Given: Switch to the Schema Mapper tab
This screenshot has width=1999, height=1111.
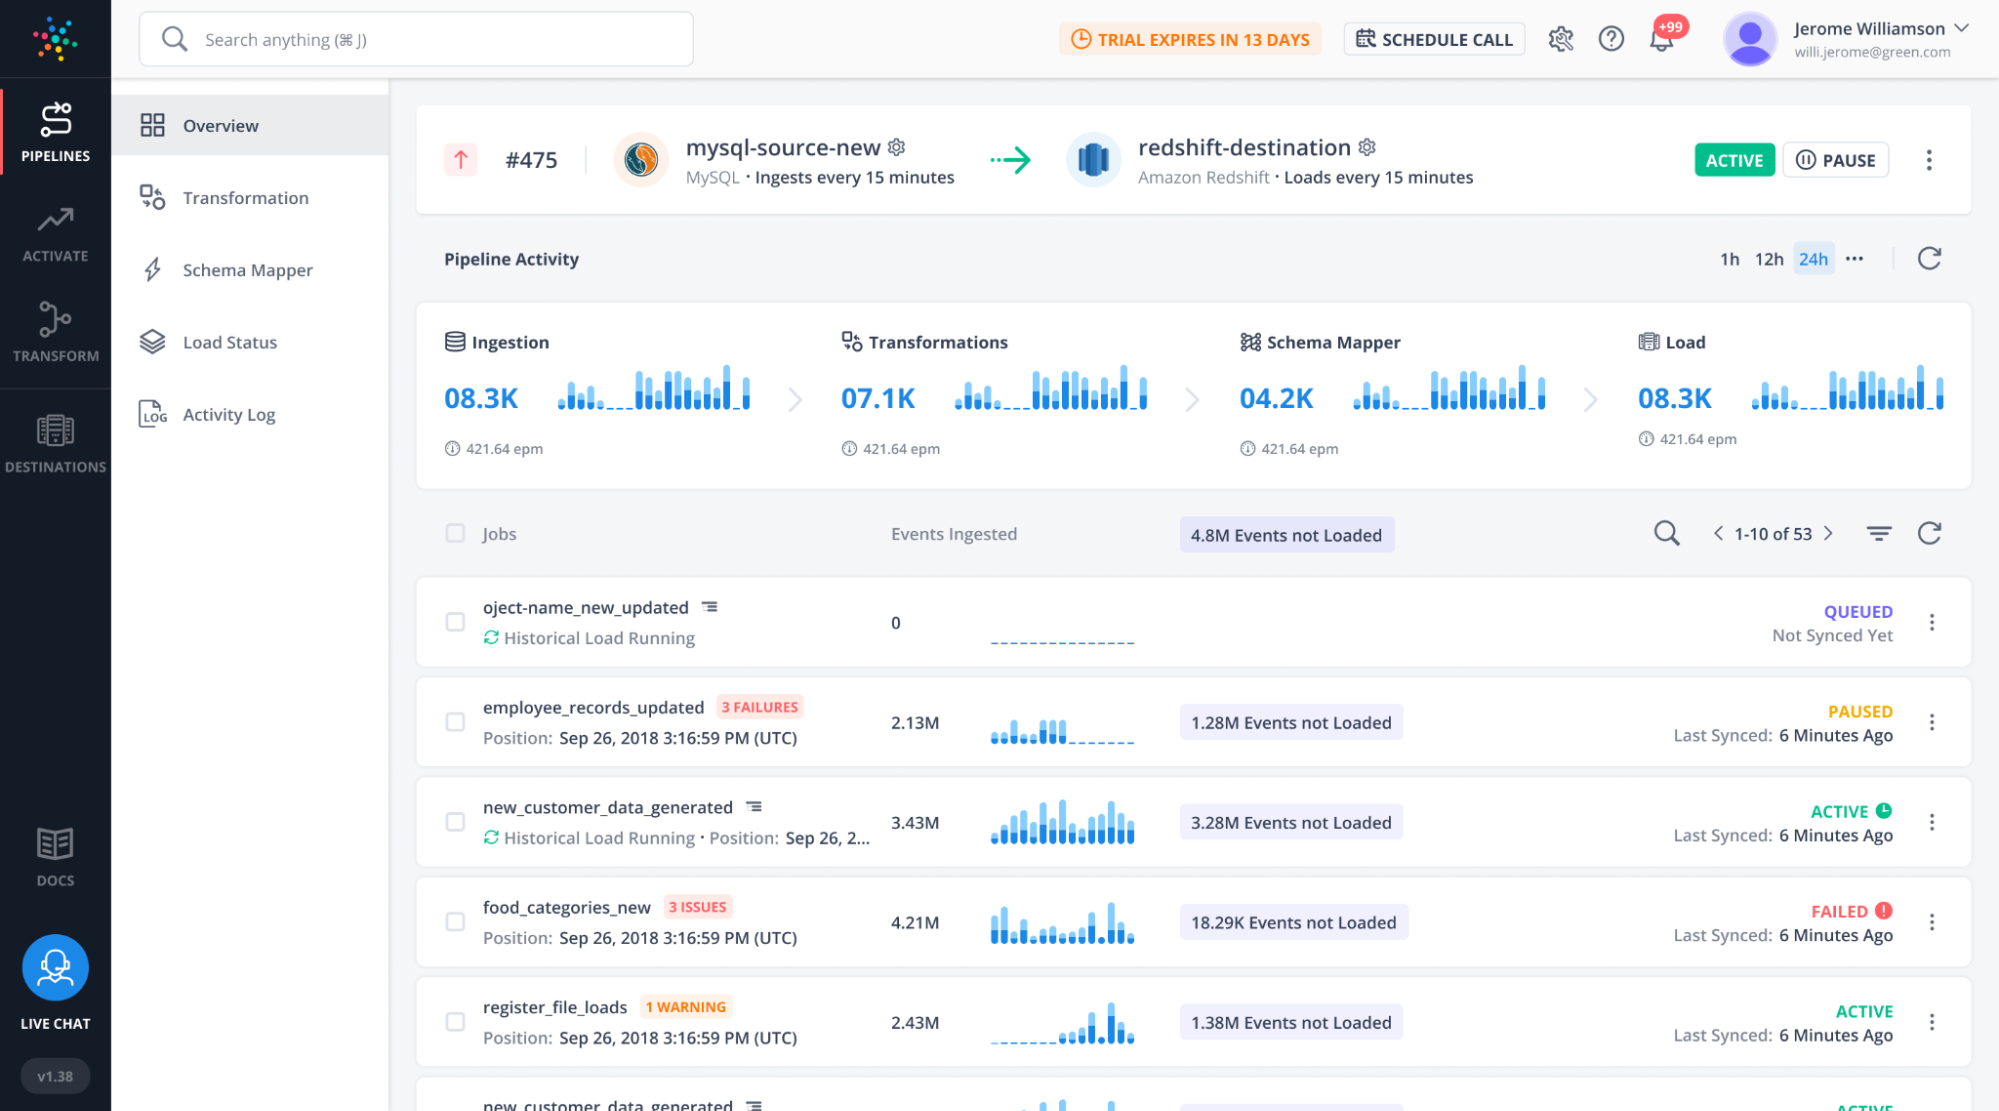Looking at the screenshot, I should (x=248, y=269).
